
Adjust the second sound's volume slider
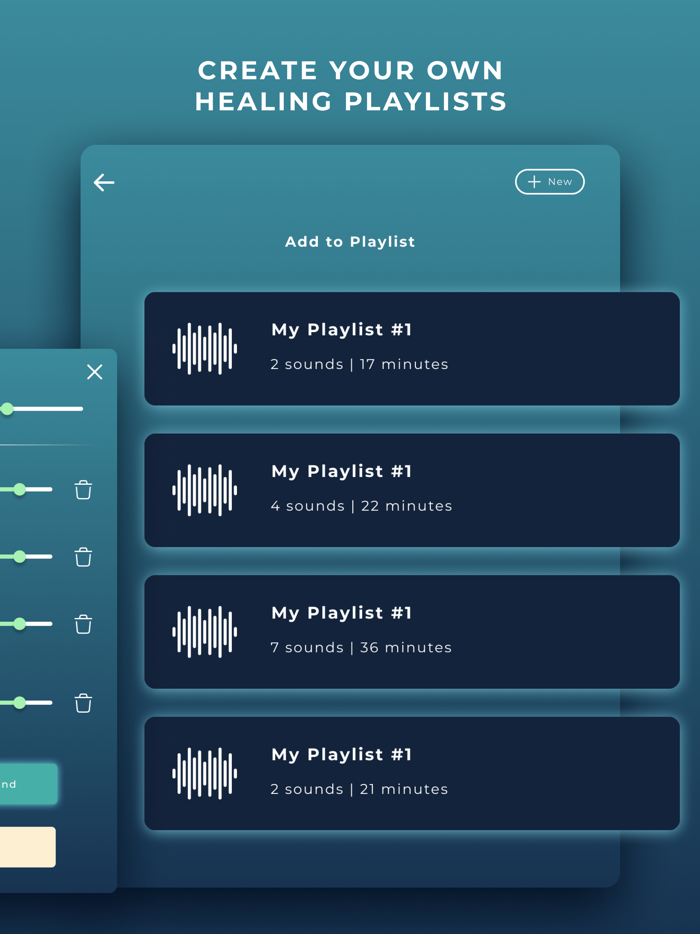26,556
